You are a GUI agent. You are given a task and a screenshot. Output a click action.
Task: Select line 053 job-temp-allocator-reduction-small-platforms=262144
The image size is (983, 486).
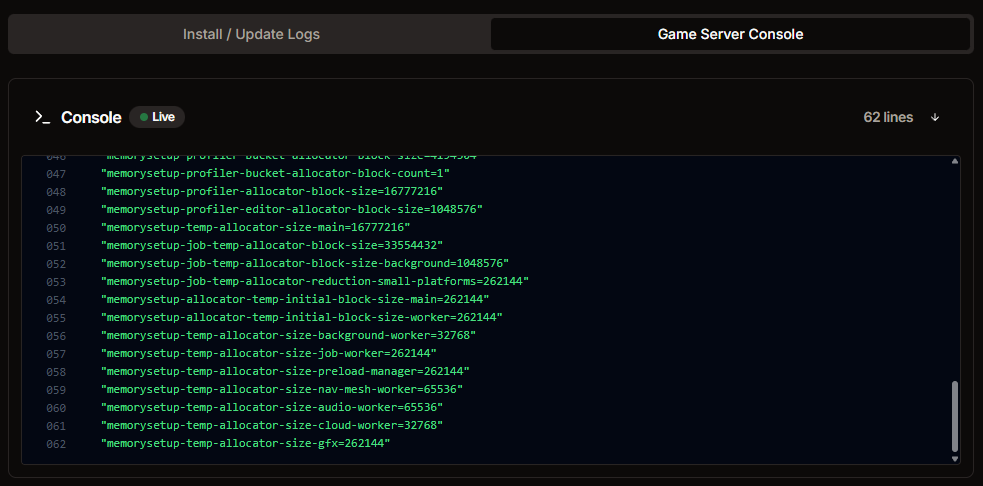point(315,281)
